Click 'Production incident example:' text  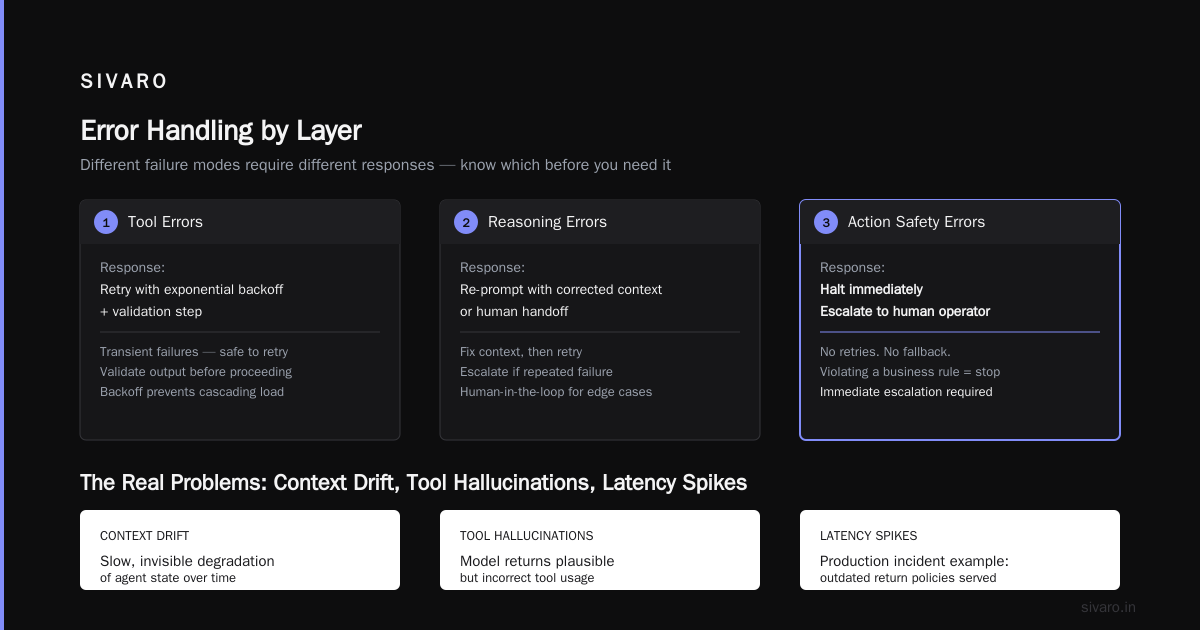tap(914, 561)
